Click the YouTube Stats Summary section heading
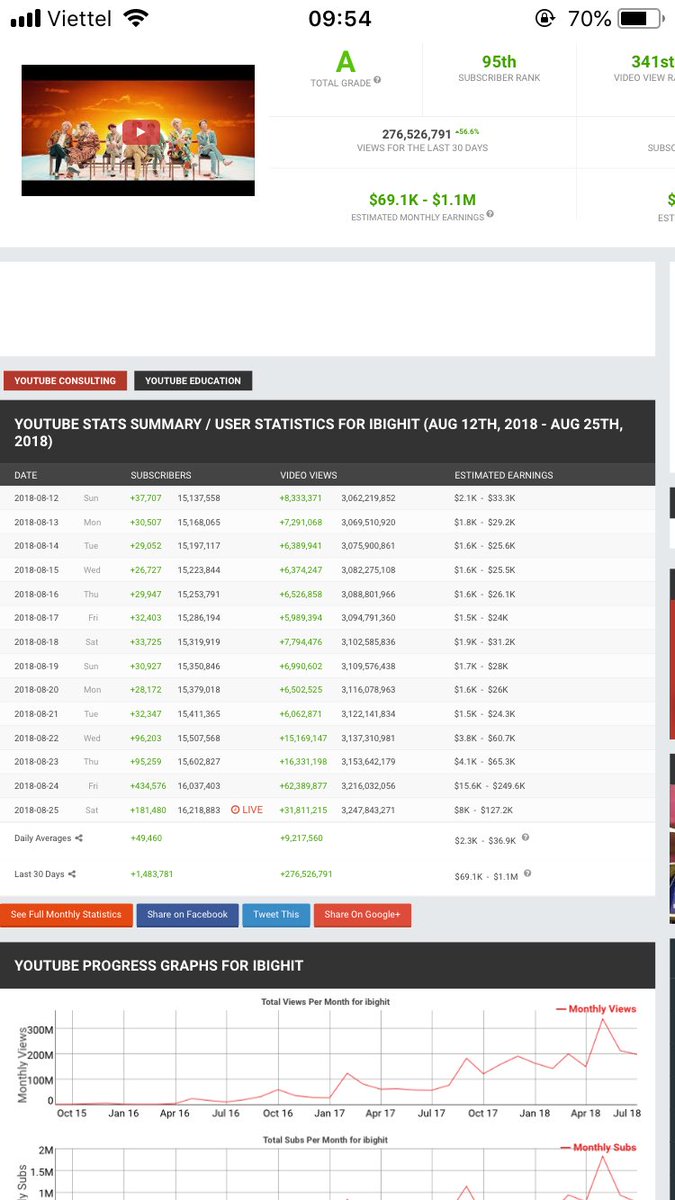The width and height of the screenshot is (675, 1200). [318, 432]
